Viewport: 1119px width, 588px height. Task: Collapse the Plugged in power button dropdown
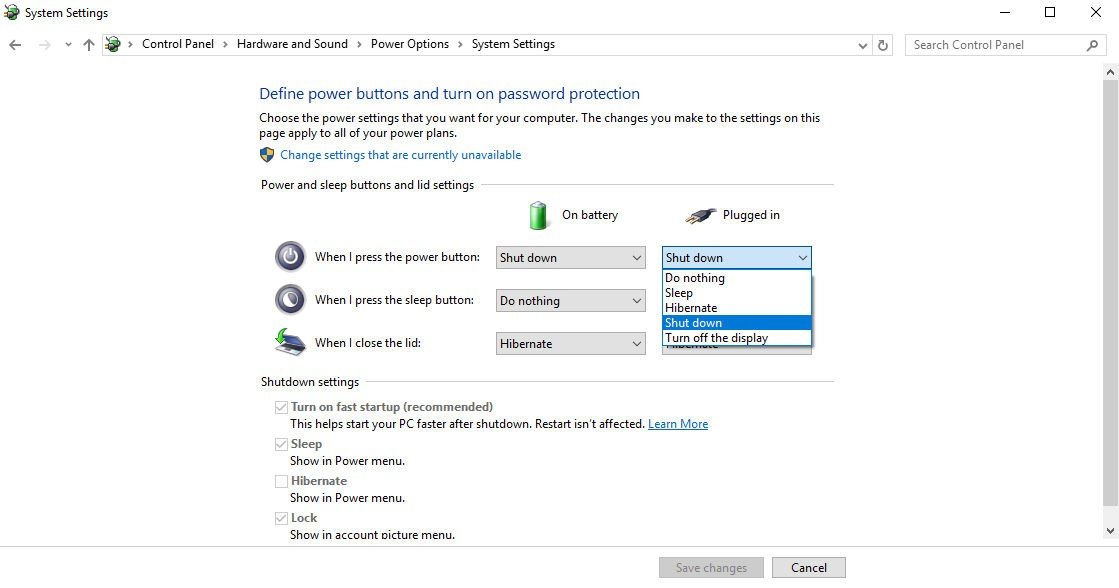(736, 258)
